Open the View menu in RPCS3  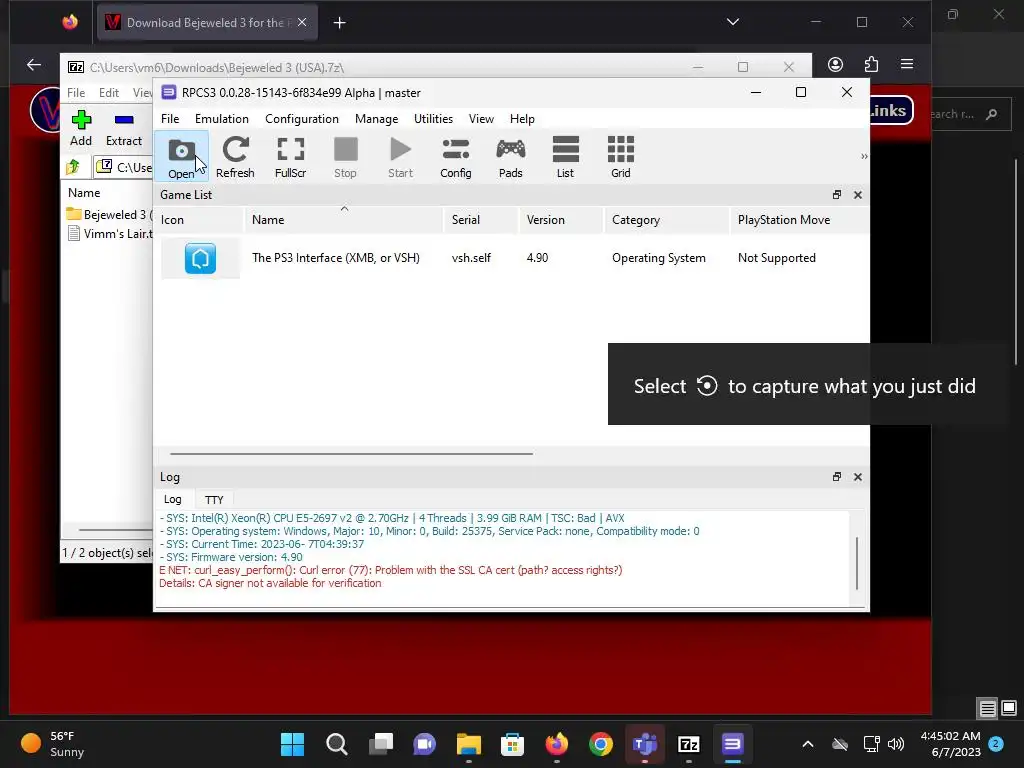click(x=481, y=119)
